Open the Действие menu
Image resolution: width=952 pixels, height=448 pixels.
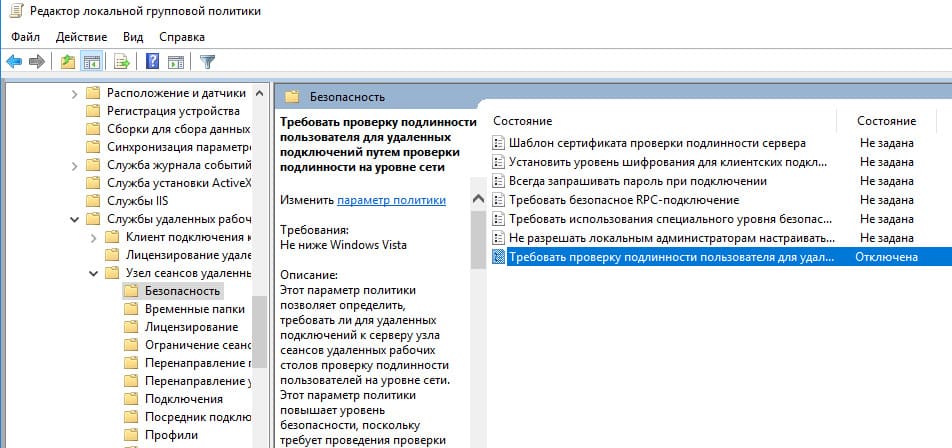[81, 37]
